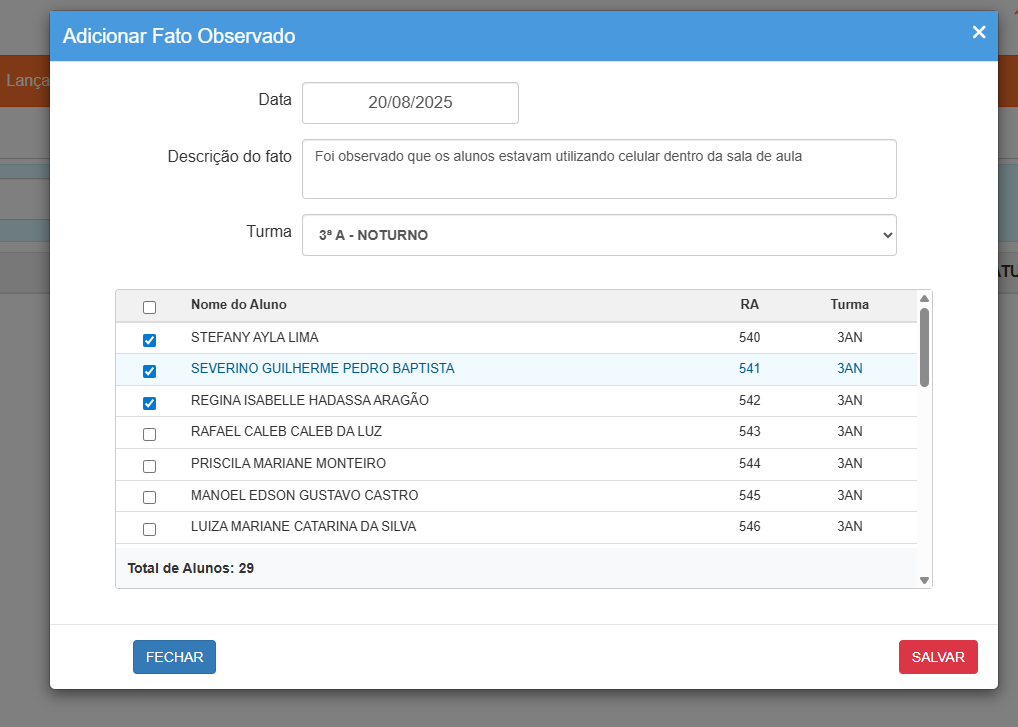Uncheck REGINA ISABELLE HADASSA ARAGÃO checkbox

(150, 403)
